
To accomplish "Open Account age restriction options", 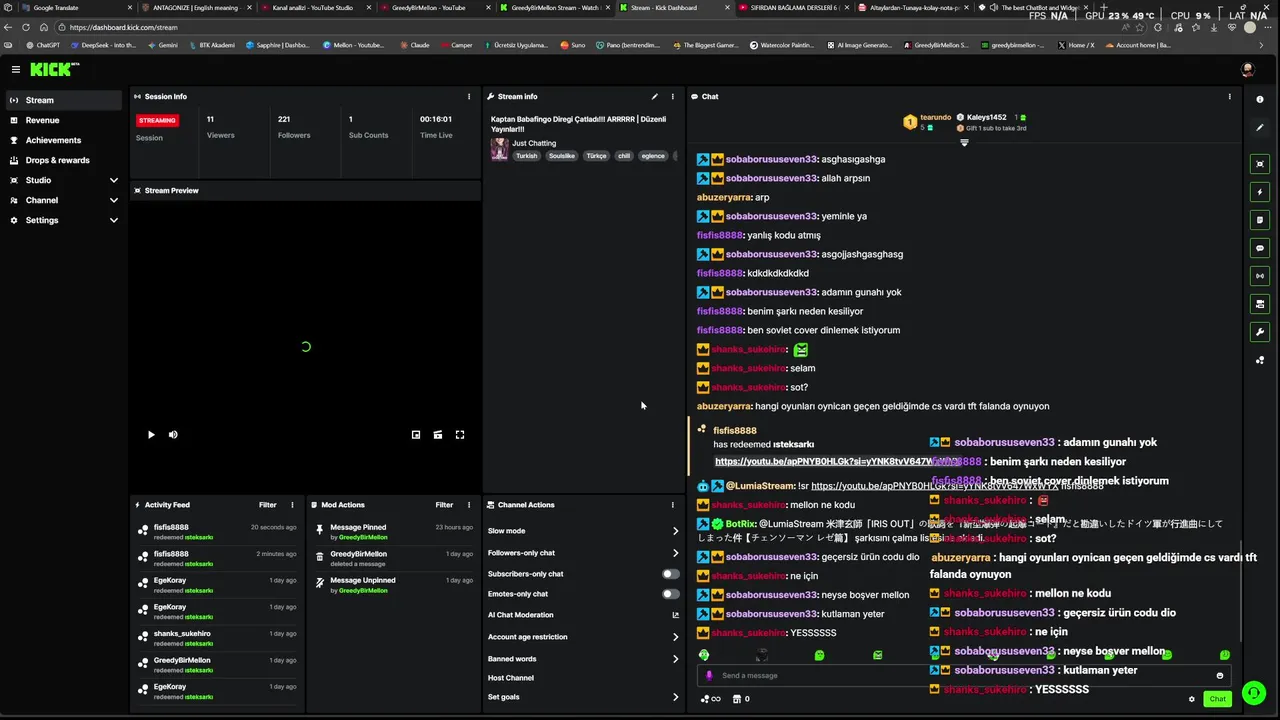I will pyautogui.click(x=675, y=637).
